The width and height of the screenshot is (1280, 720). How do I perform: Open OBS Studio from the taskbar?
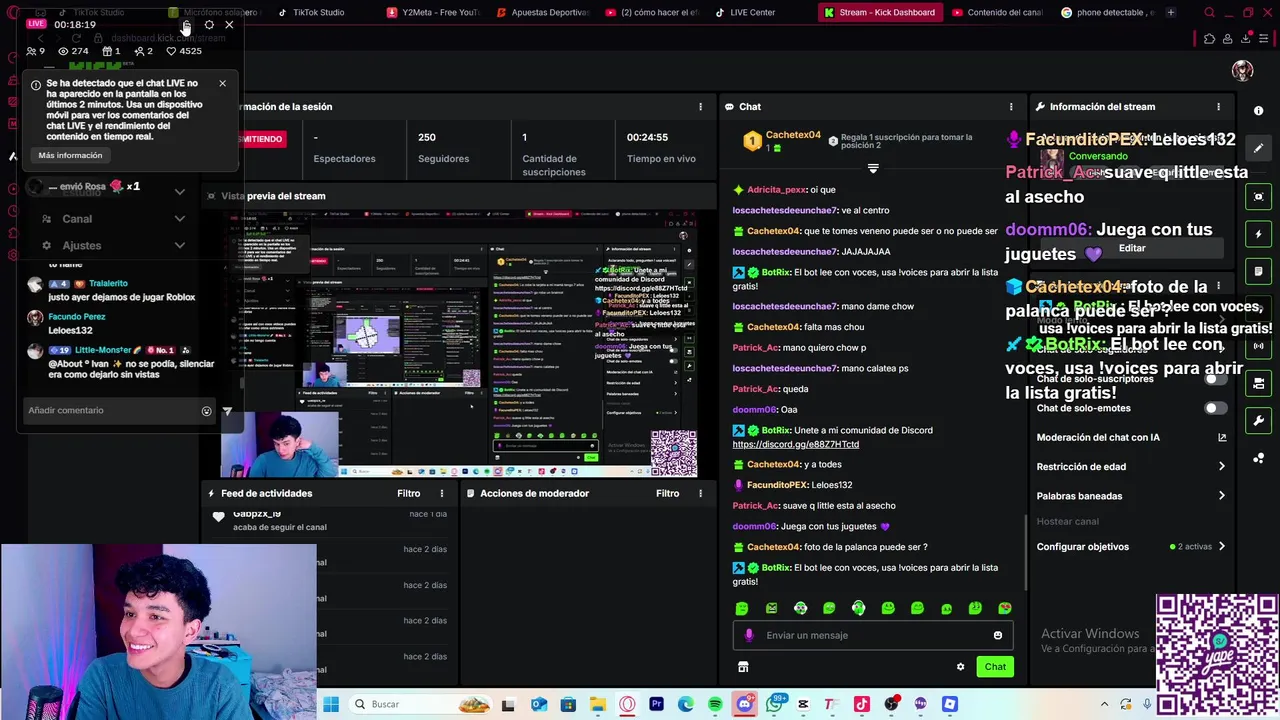pos(891,704)
